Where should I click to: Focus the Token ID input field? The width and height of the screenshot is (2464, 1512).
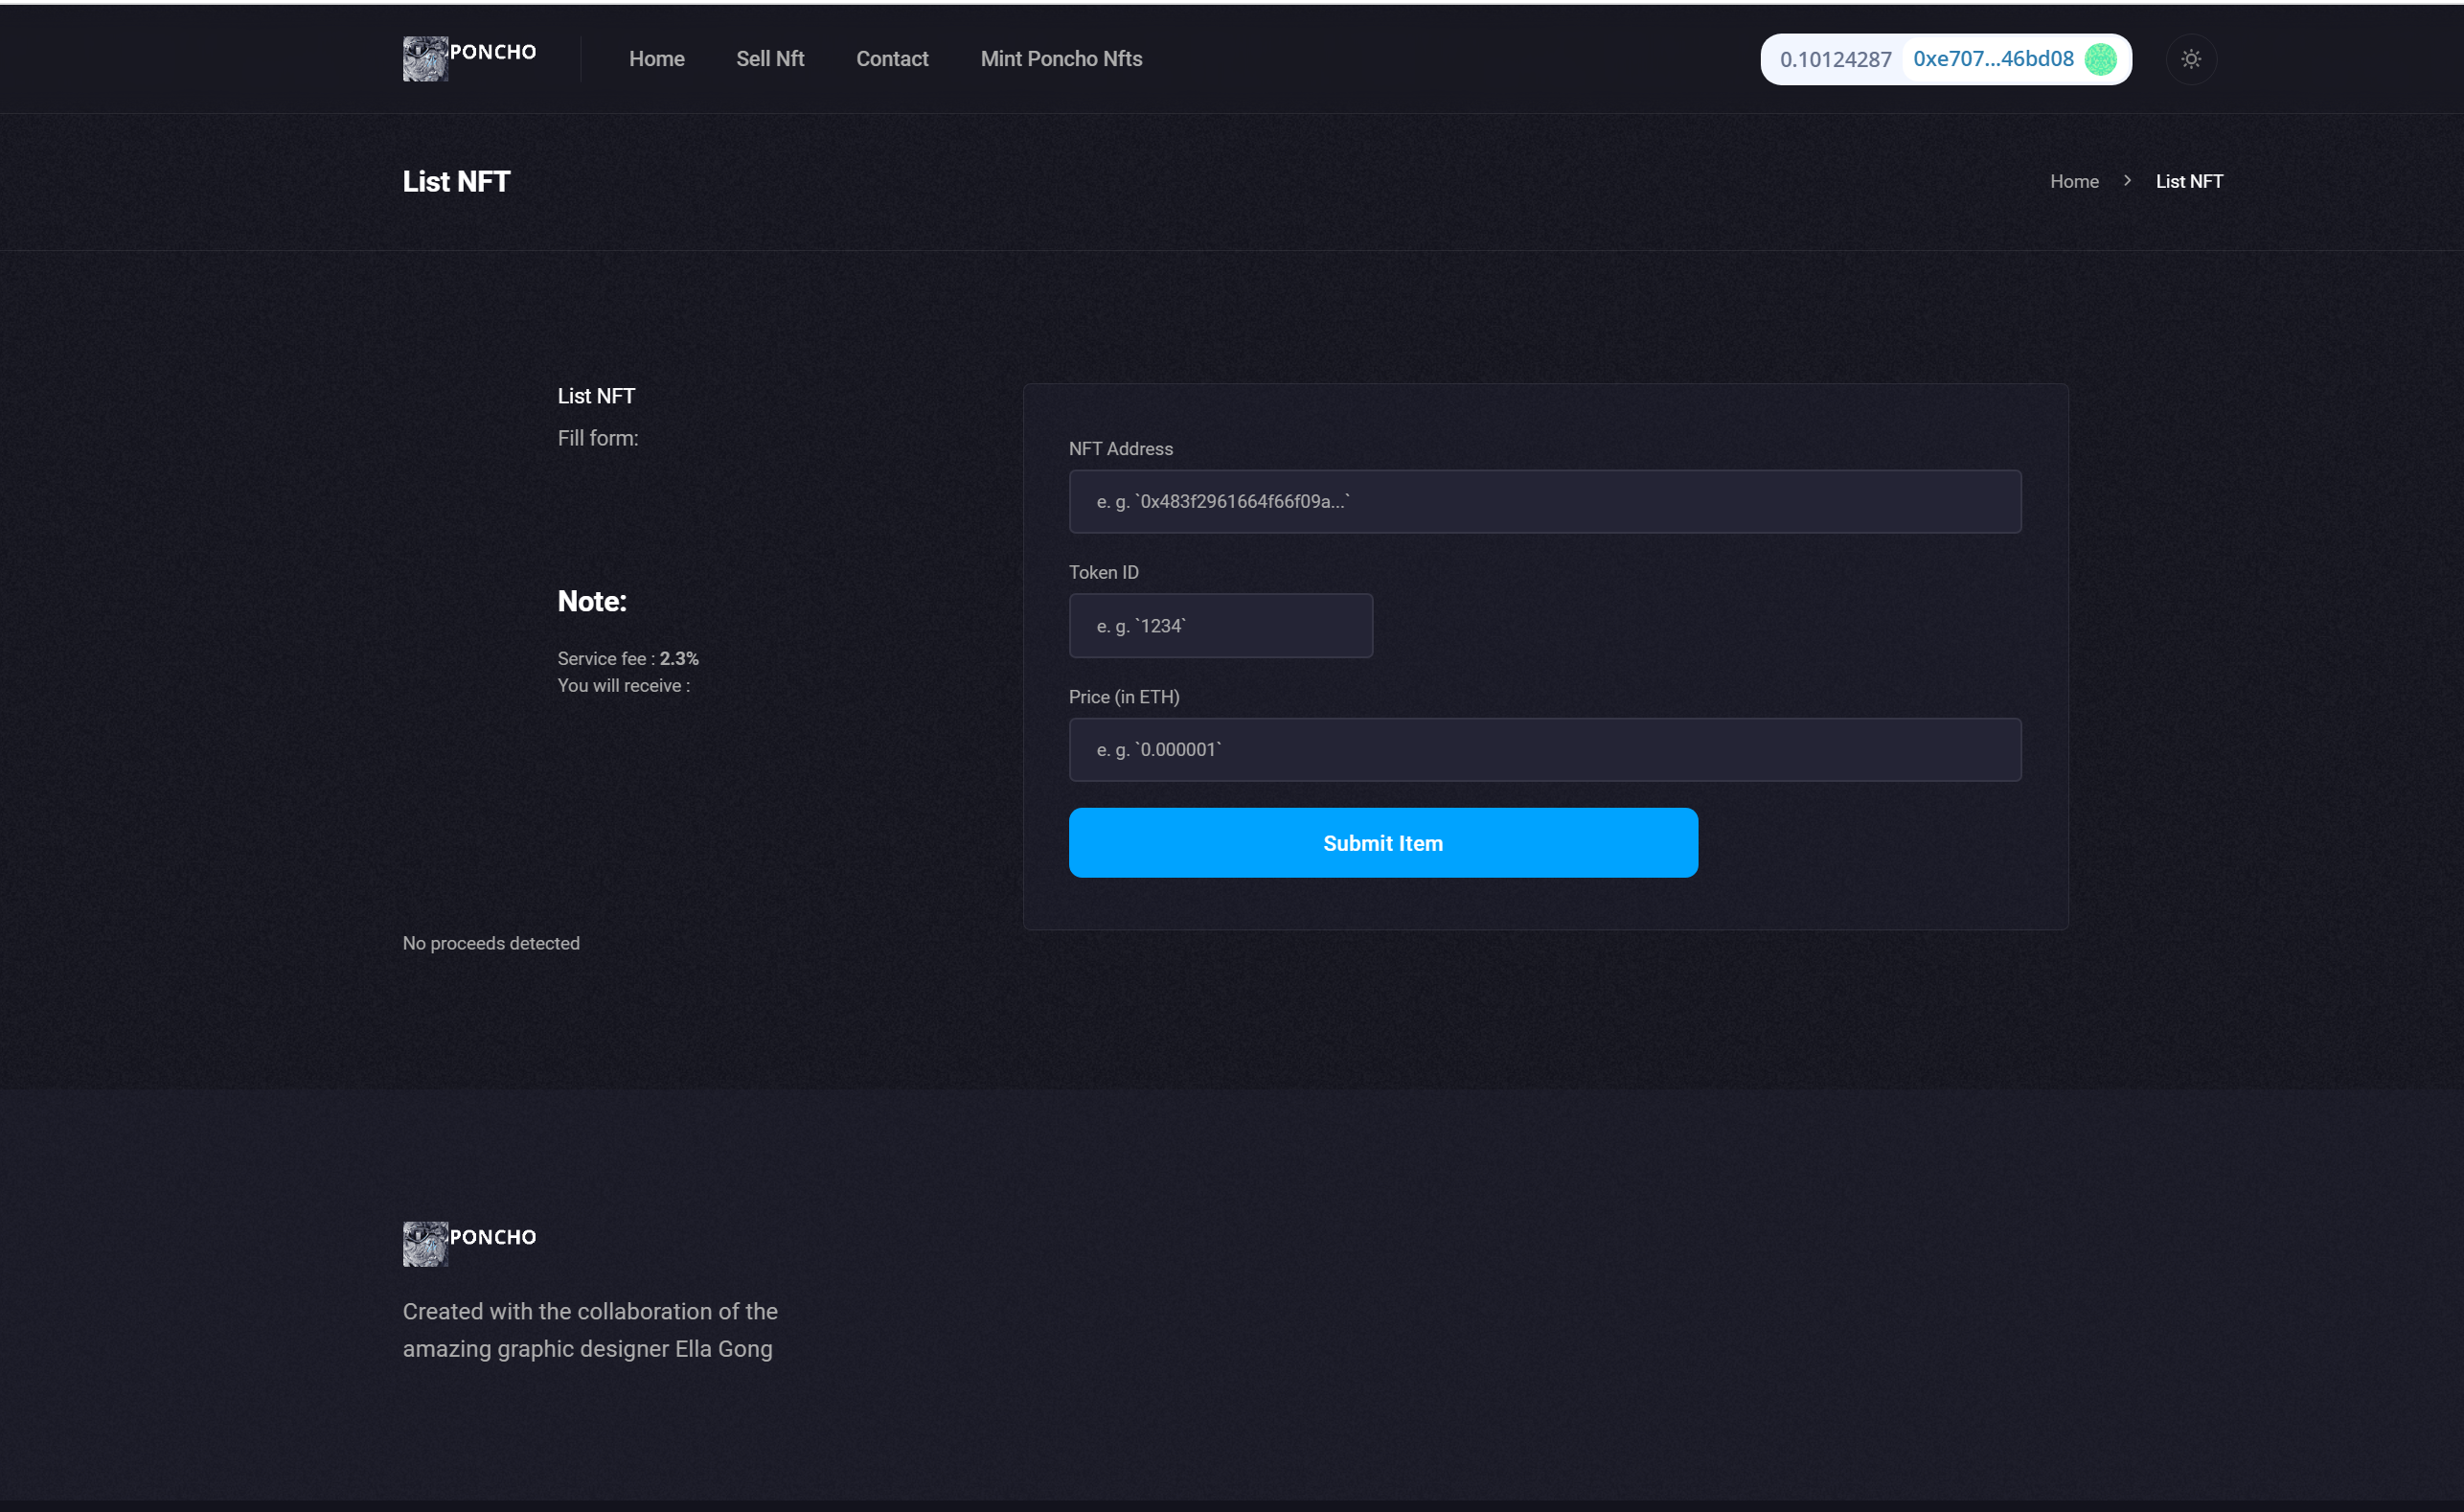coord(1220,625)
